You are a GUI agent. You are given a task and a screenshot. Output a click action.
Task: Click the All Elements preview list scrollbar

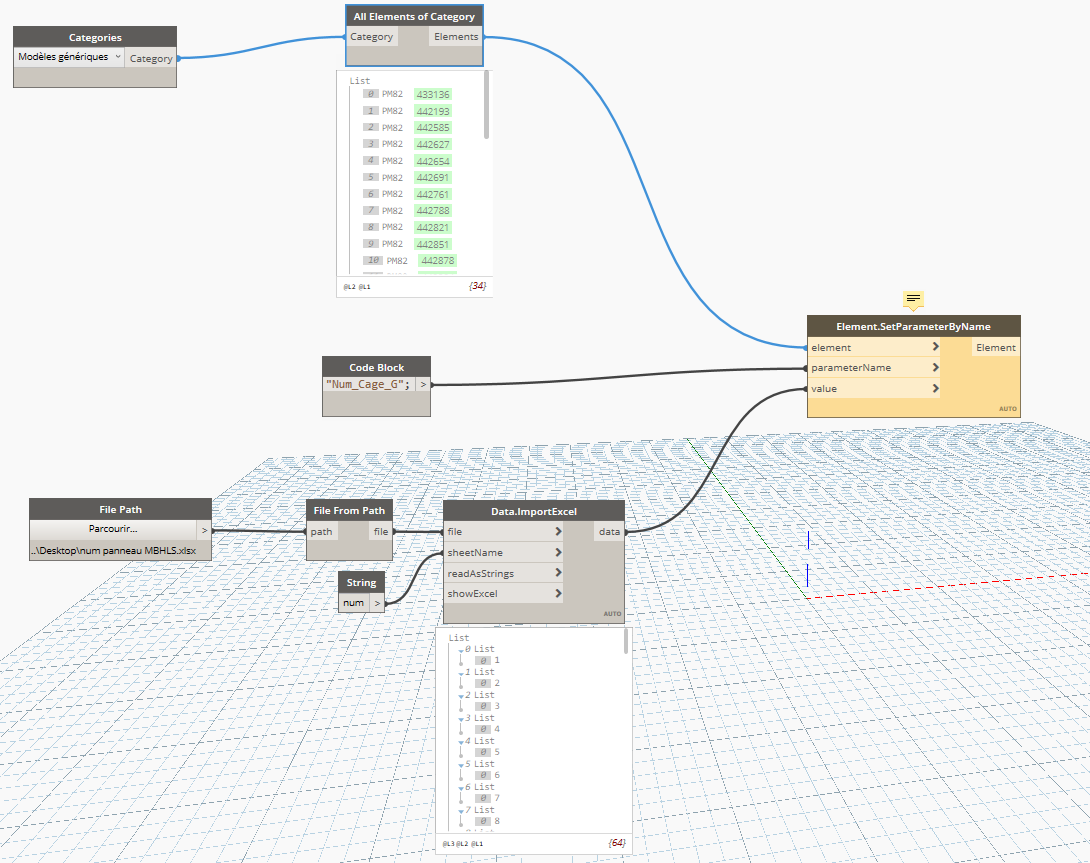click(x=487, y=105)
